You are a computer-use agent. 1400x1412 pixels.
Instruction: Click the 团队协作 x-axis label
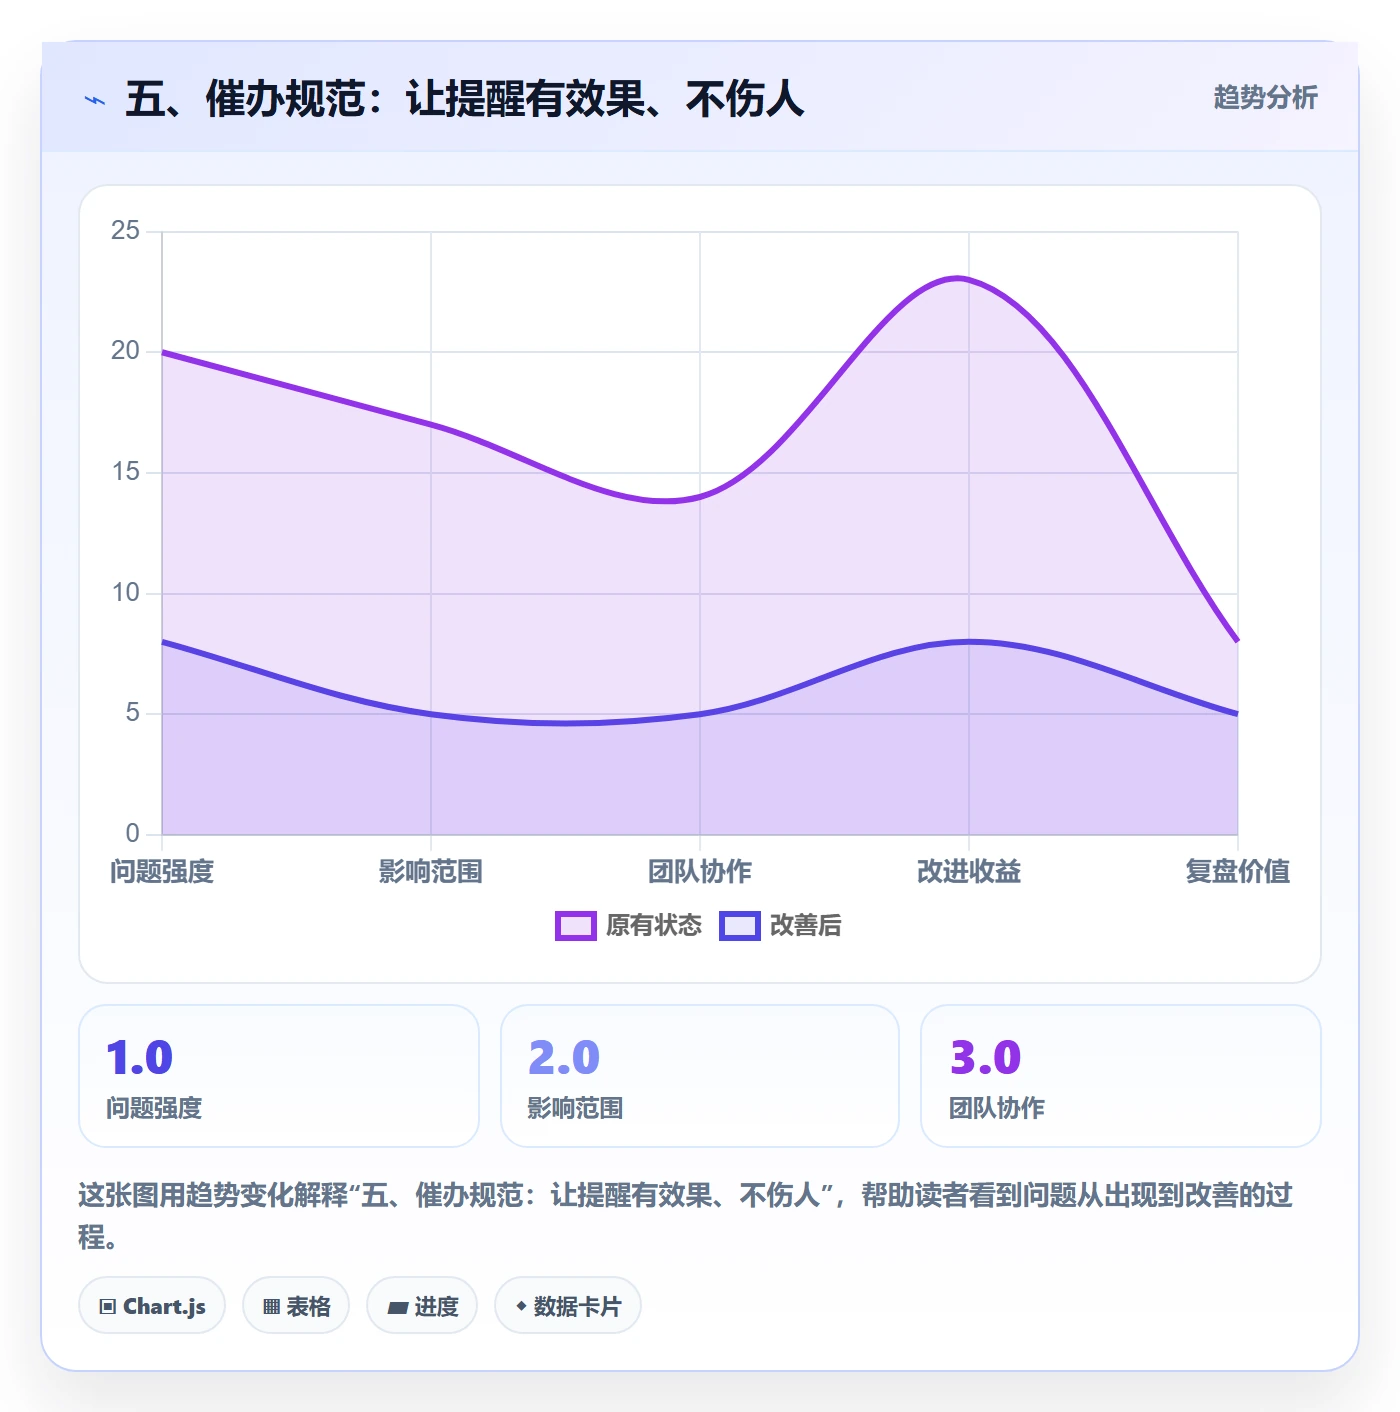tap(700, 872)
